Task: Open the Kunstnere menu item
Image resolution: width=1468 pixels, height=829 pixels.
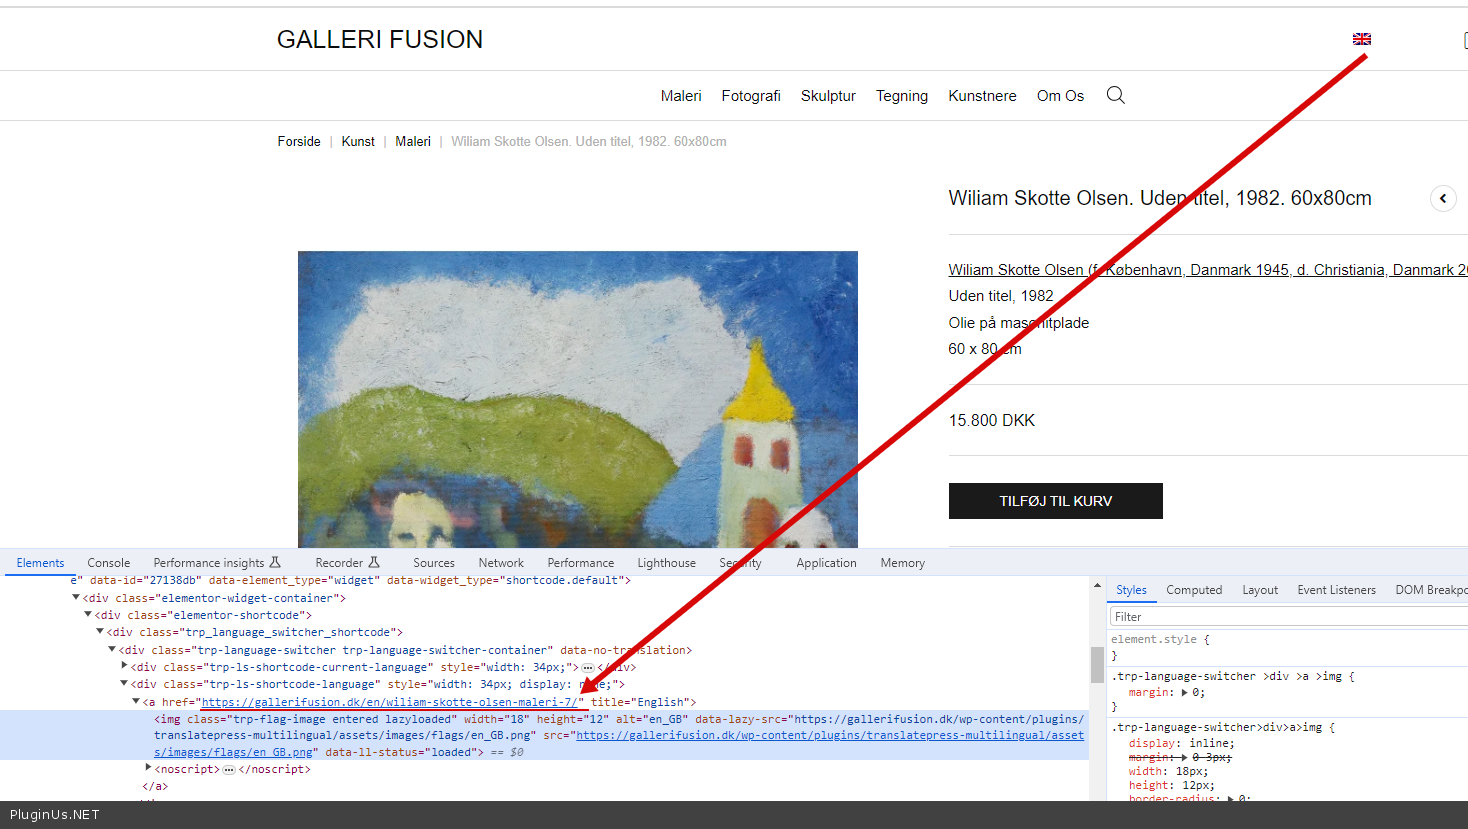Action: coord(981,96)
